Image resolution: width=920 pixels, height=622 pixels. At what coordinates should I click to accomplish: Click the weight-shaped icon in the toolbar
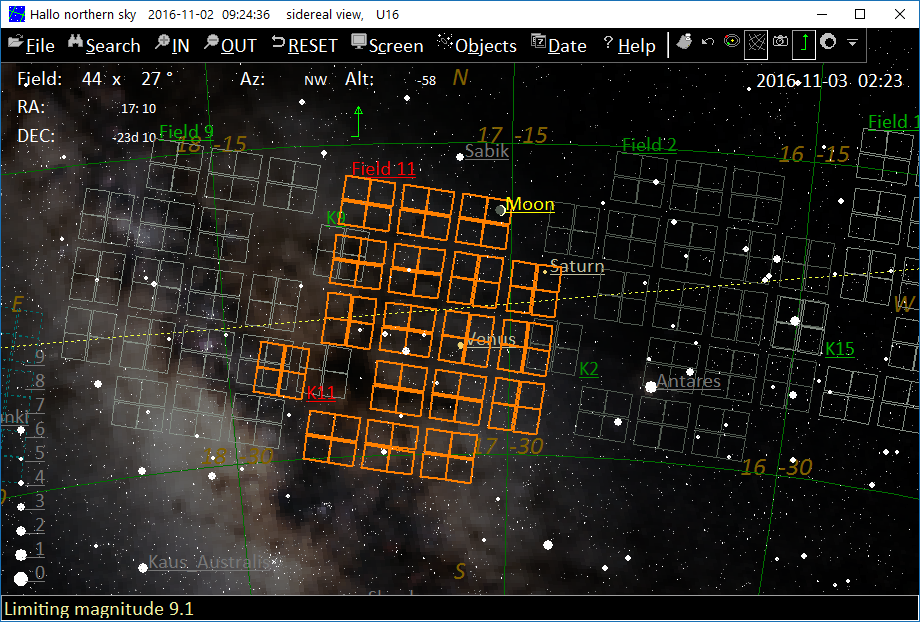coord(684,43)
